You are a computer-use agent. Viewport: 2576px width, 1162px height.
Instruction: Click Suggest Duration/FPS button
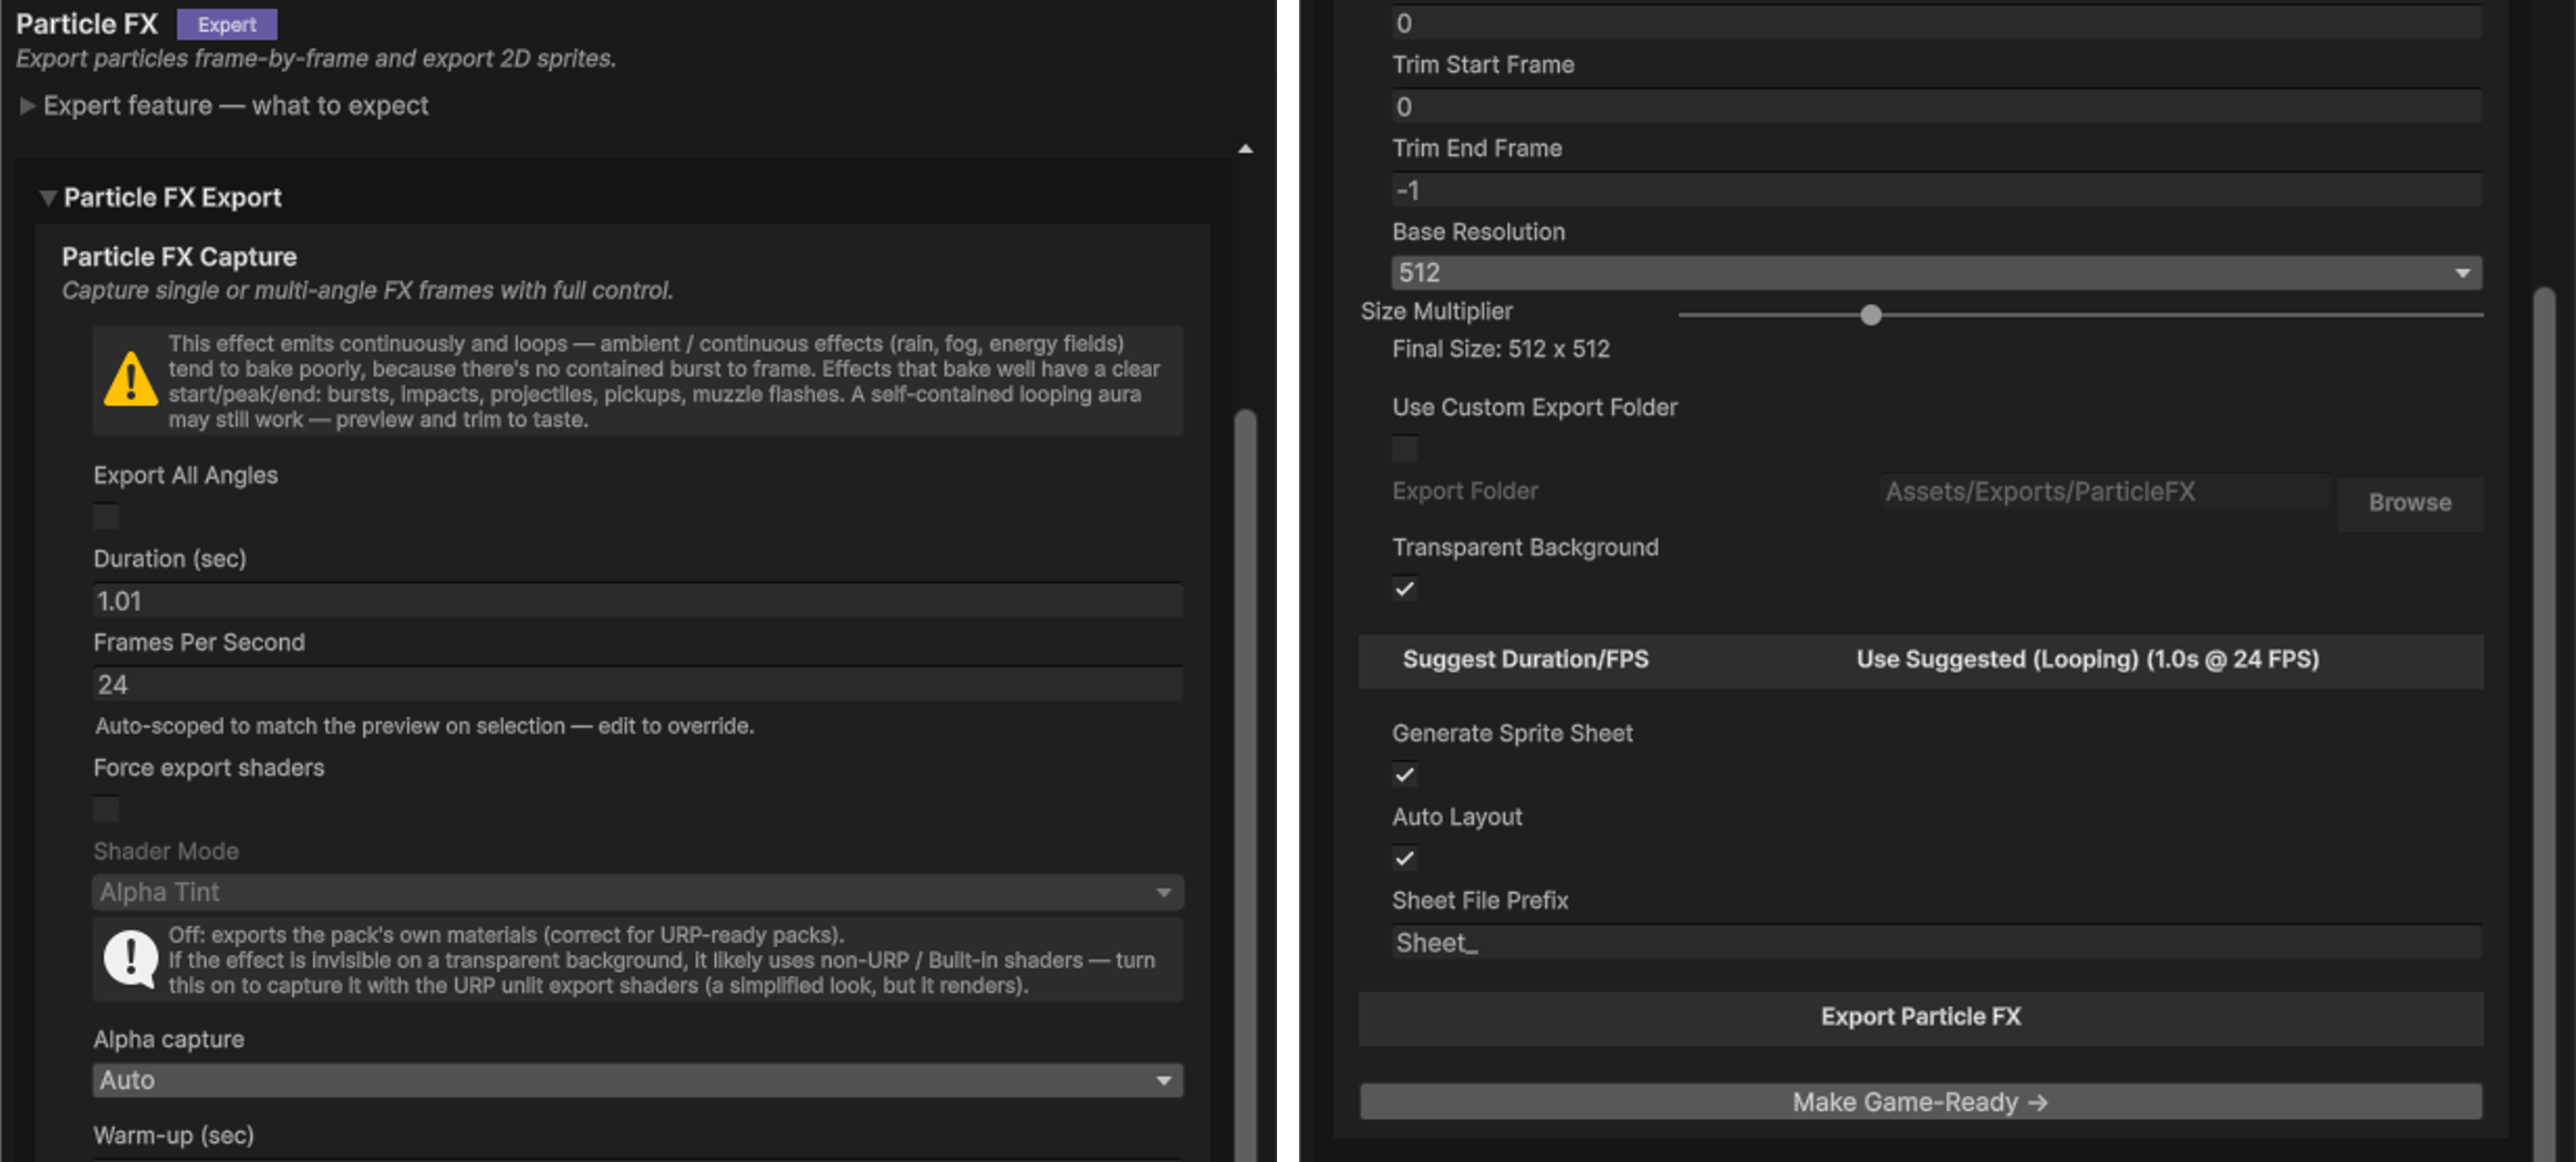pos(1525,659)
